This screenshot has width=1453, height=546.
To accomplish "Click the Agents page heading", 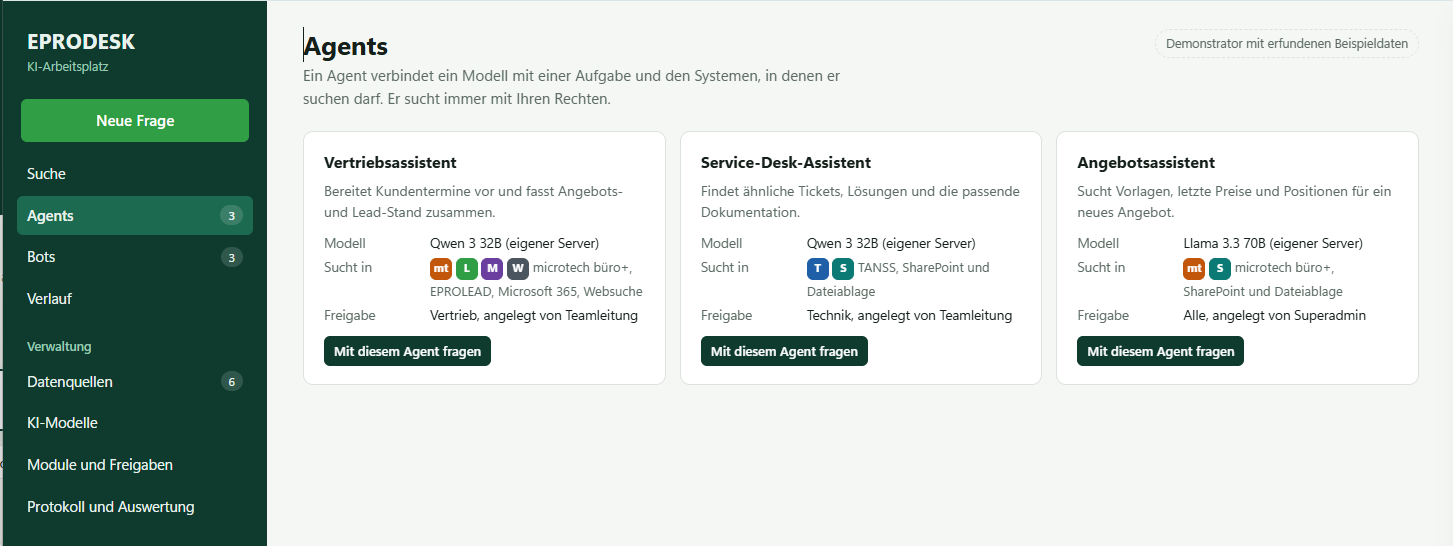I will [346, 46].
